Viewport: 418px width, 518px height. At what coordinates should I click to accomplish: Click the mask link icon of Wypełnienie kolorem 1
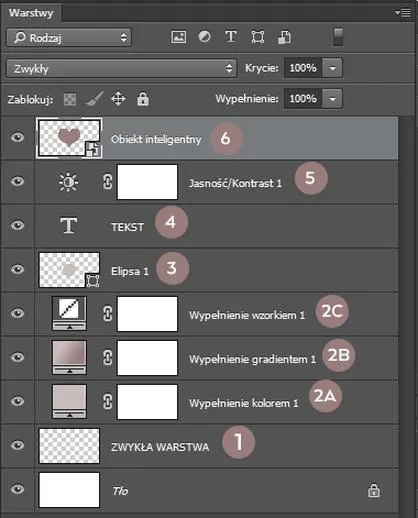[x=107, y=402]
